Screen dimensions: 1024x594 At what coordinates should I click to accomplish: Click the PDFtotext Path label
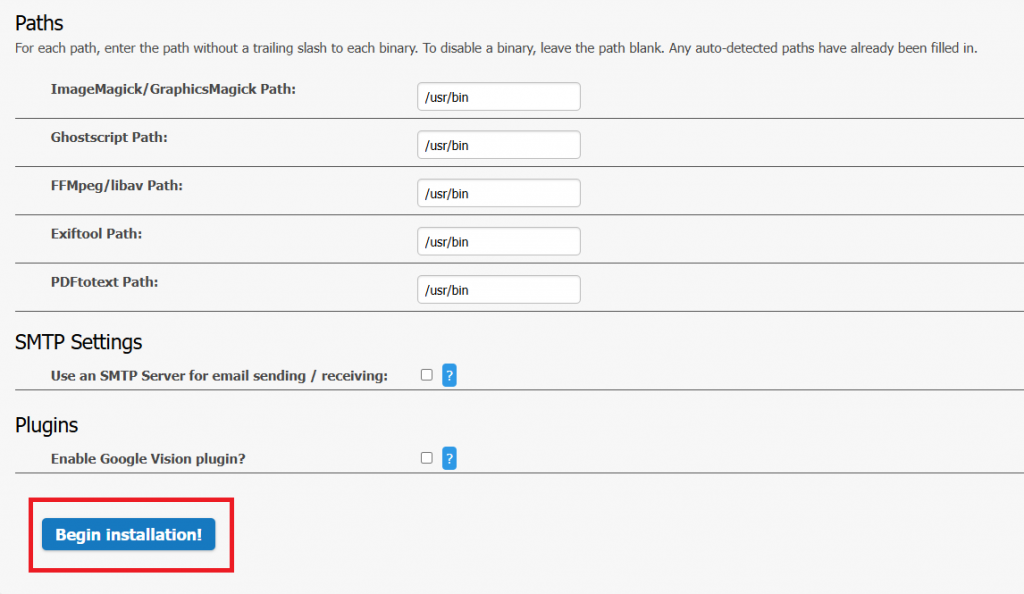coord(104,282)
